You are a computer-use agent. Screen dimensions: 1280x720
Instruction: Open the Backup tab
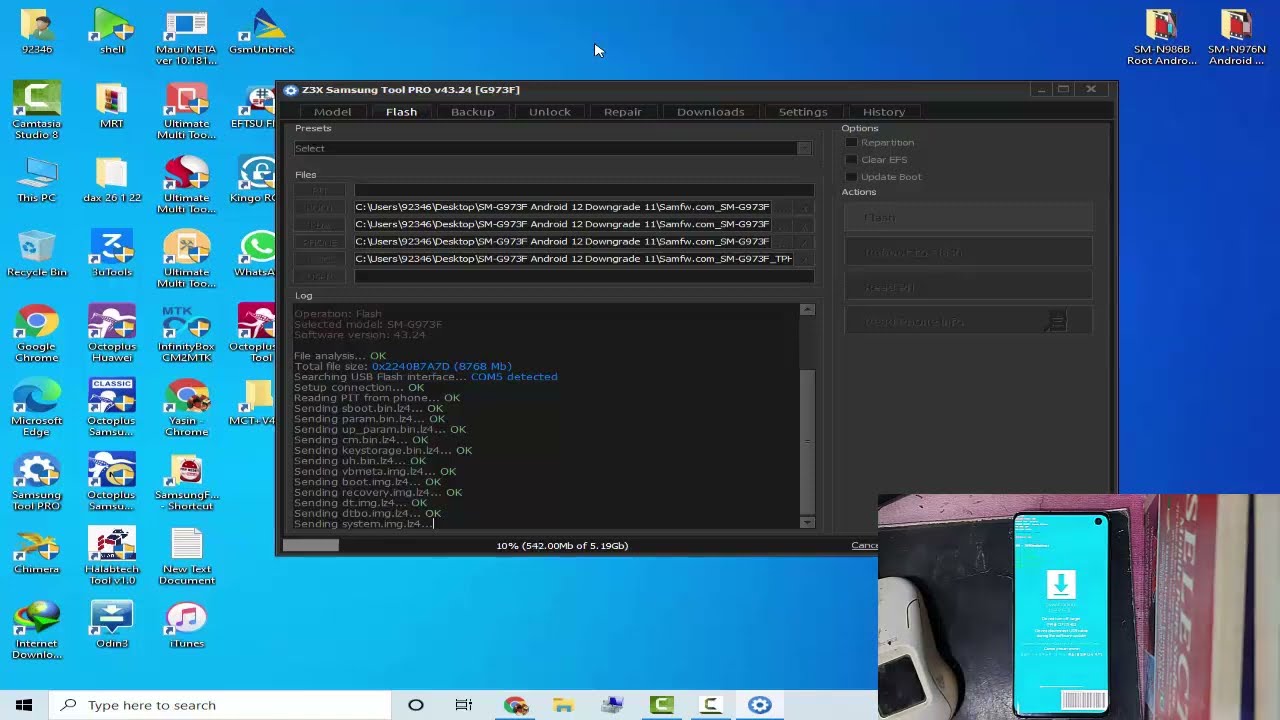click(x=472, y=112)
